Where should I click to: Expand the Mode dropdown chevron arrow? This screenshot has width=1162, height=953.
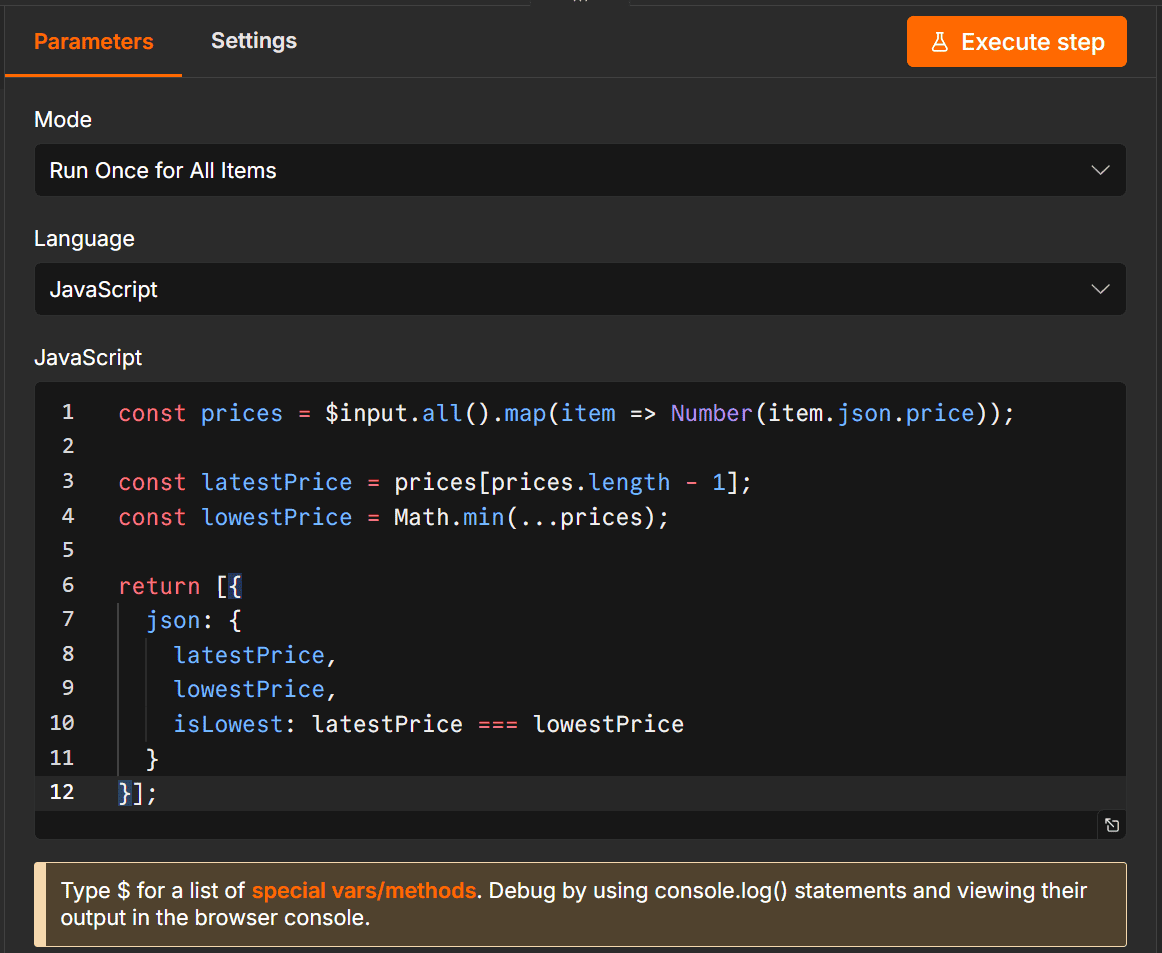(x=1100, y=170)
